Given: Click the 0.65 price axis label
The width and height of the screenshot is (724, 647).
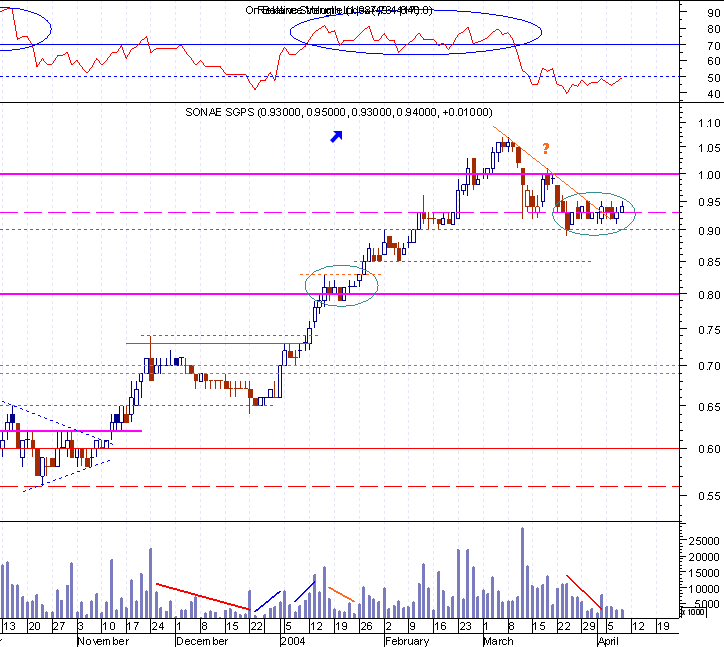Looking at the screenshot, I should point(709,407).
